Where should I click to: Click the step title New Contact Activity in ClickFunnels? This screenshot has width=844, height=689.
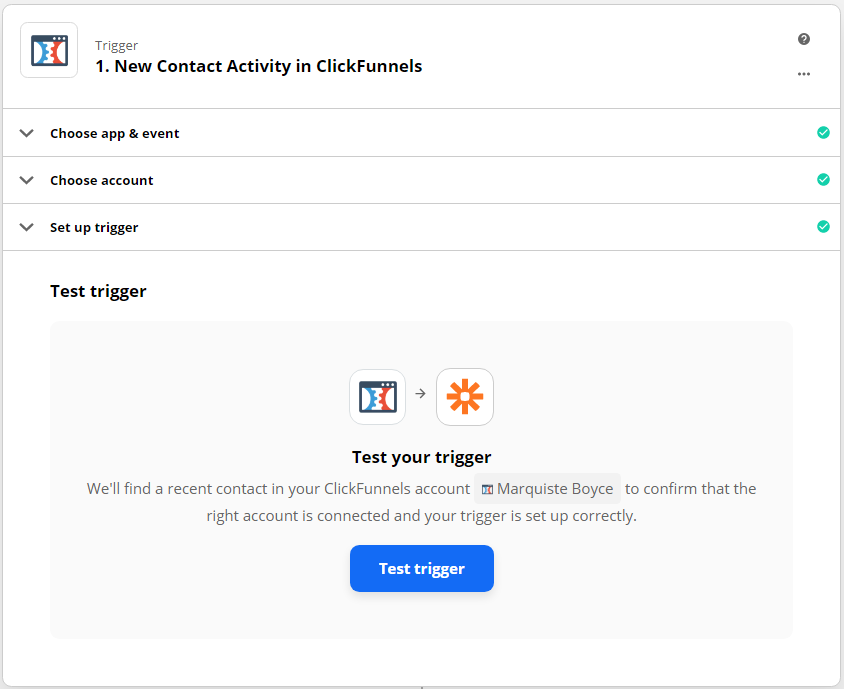click(258, 66)
